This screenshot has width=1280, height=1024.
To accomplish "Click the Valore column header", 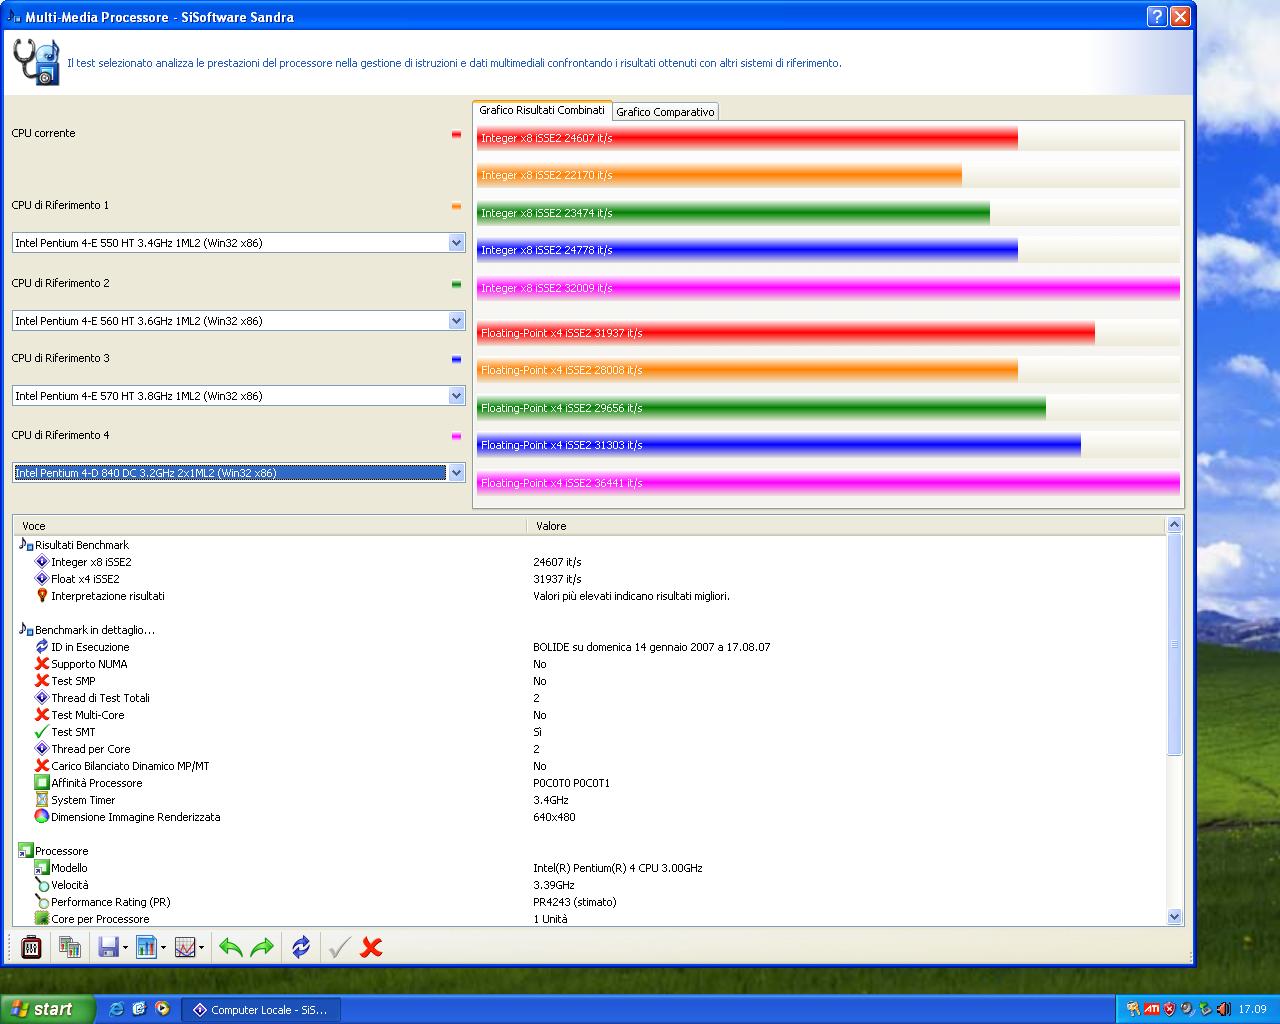I will (x=846, y=526).
